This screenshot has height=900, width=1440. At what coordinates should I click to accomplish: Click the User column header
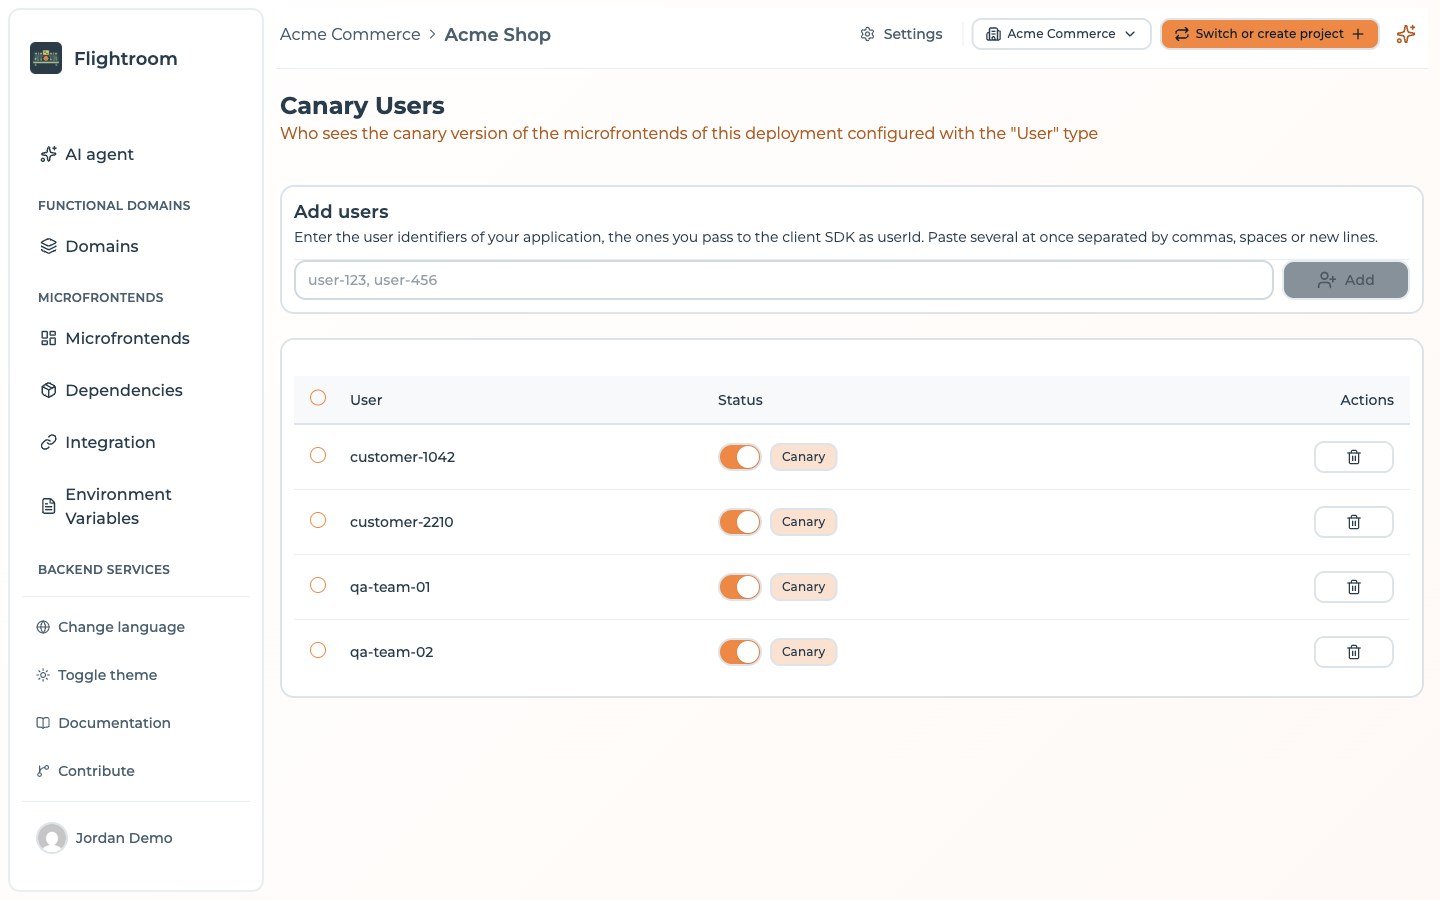point(366,400)
